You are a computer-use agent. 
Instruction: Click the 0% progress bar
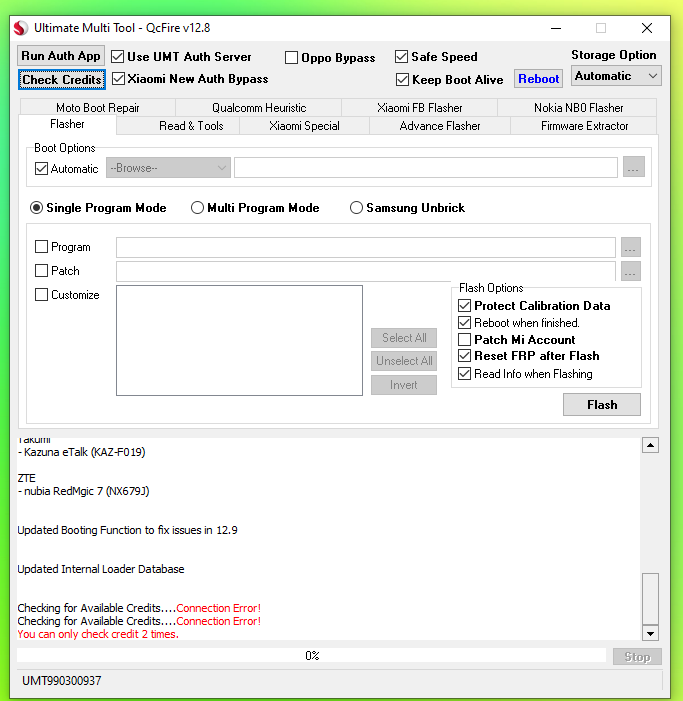[312, 656]
